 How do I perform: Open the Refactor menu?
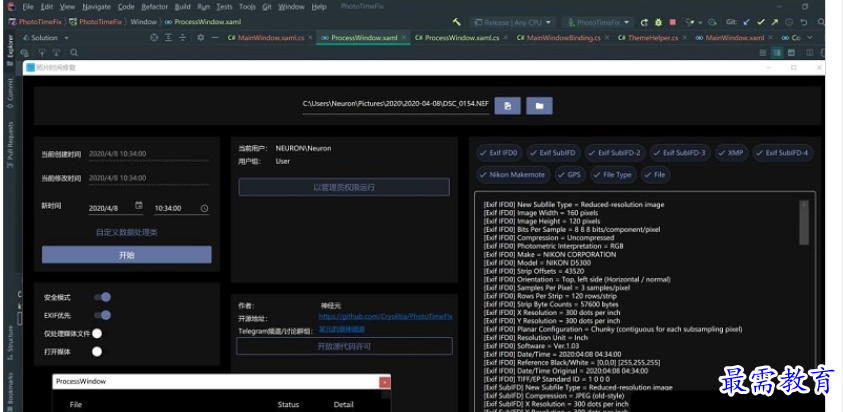154,7
